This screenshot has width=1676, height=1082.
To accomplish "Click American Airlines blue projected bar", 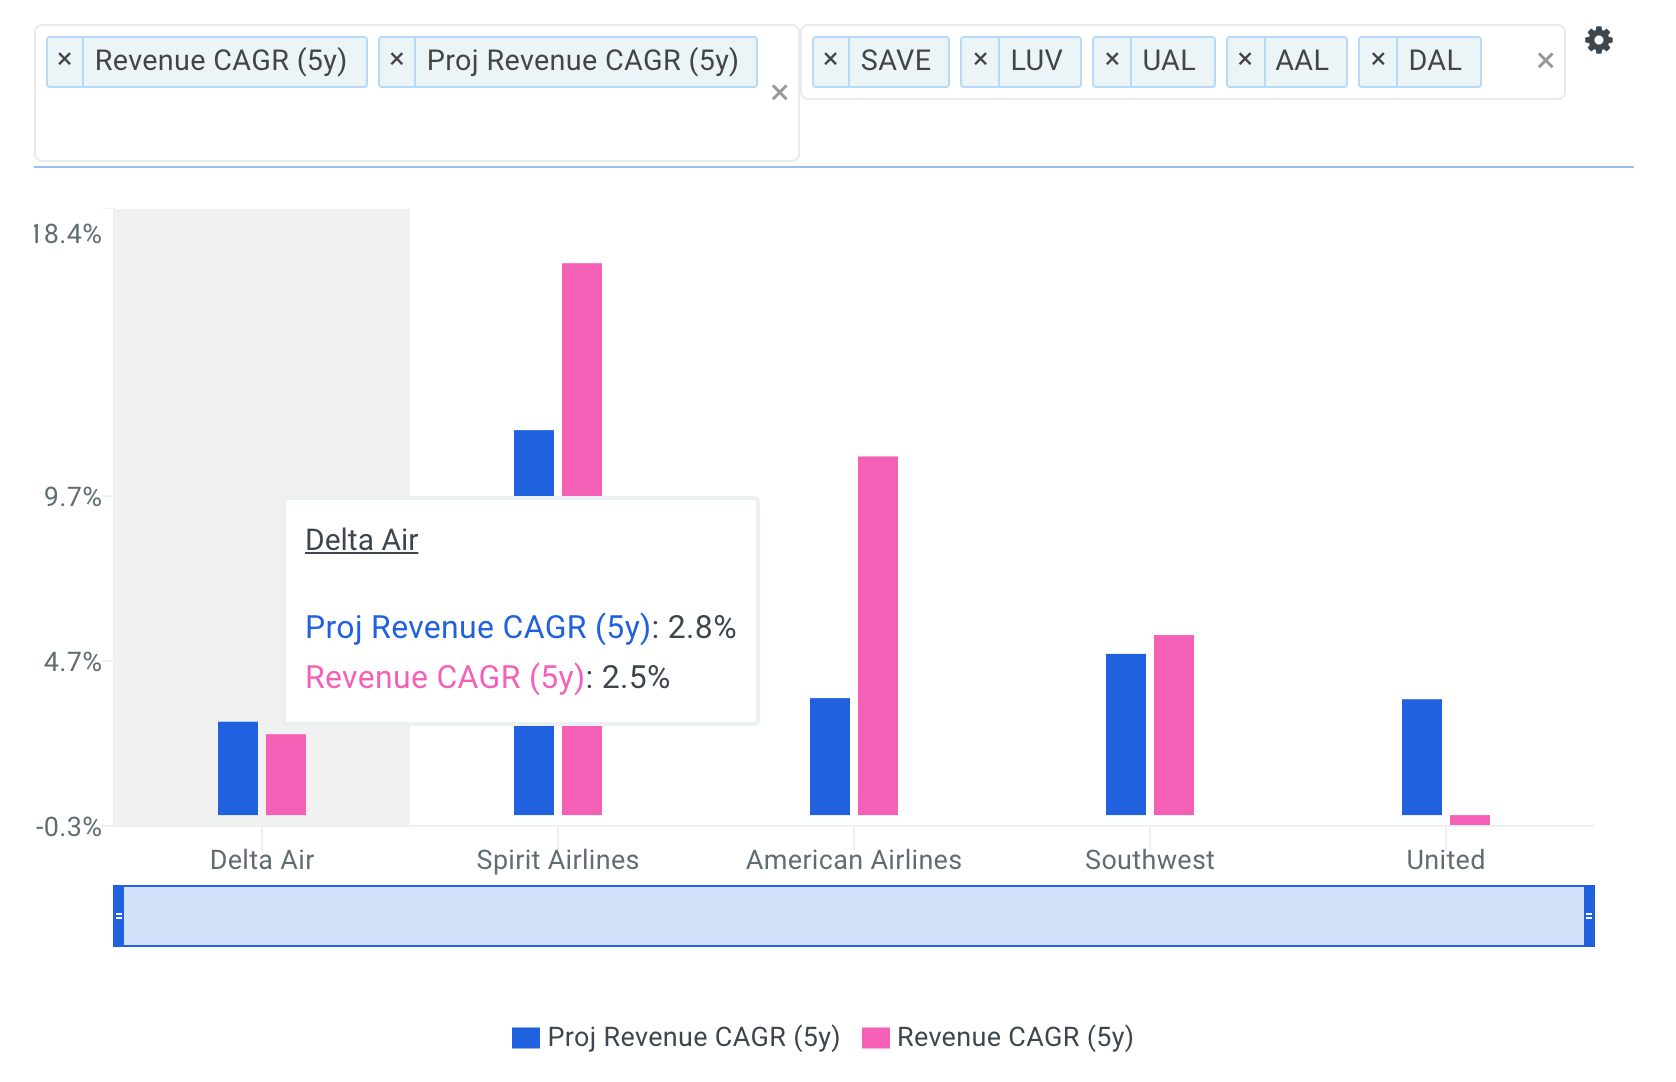I will point(830,756).
